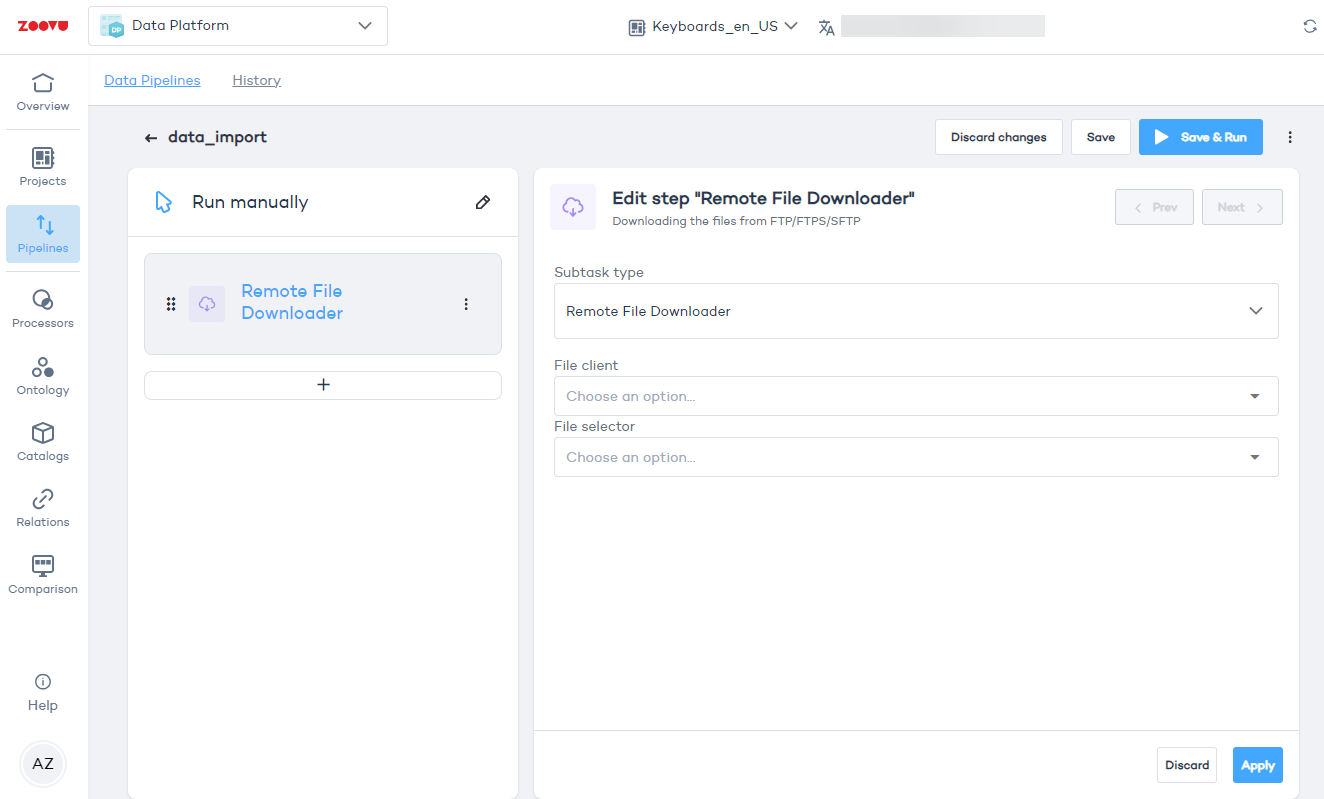The image size is (1324, 799).
Task: Switch to the History tab
Action: pyautogui.click(x=256, y=80)
